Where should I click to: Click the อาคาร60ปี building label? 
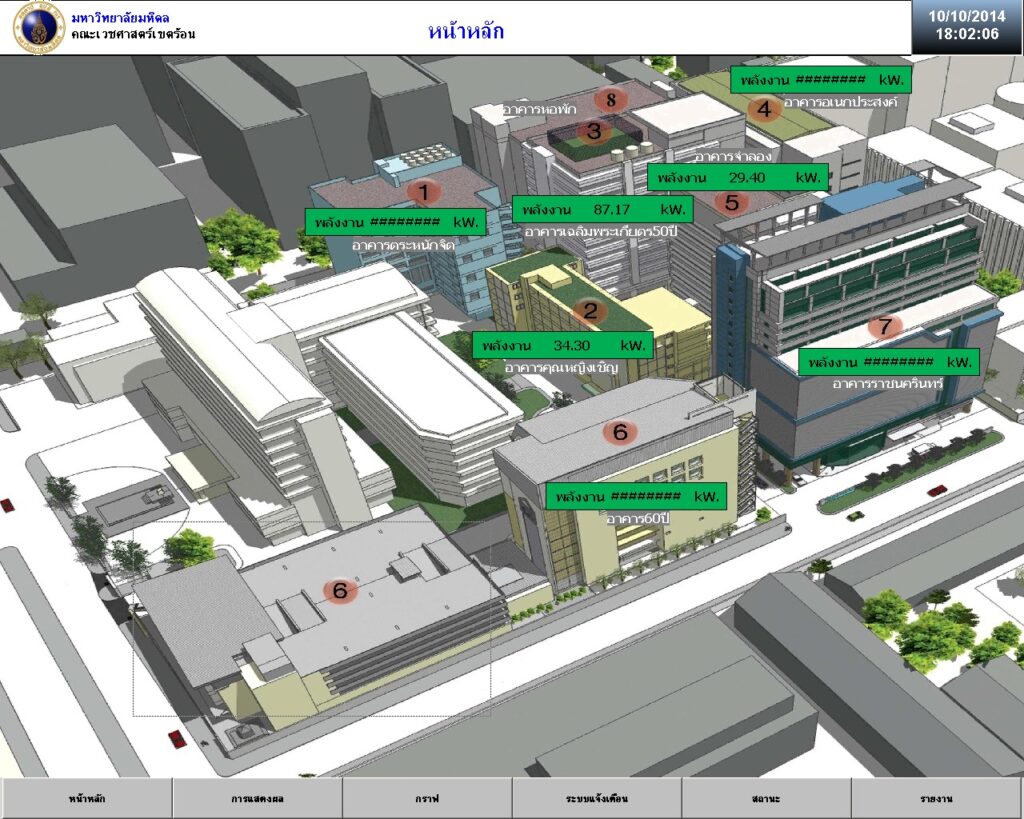tap(638, 519)
